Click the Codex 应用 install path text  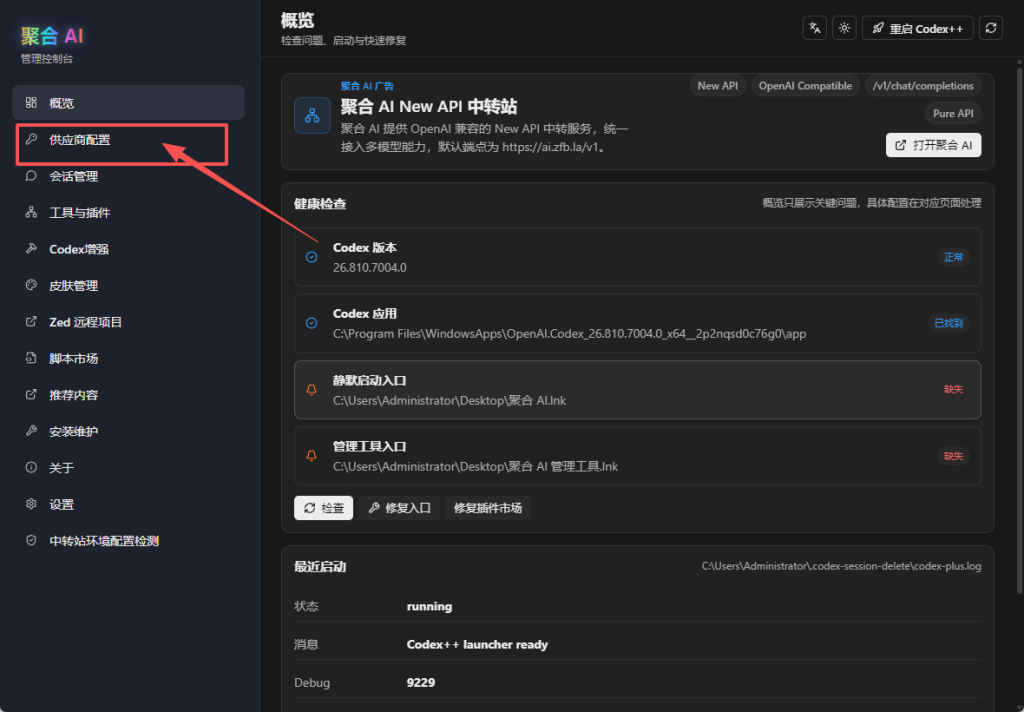(569, 334)
